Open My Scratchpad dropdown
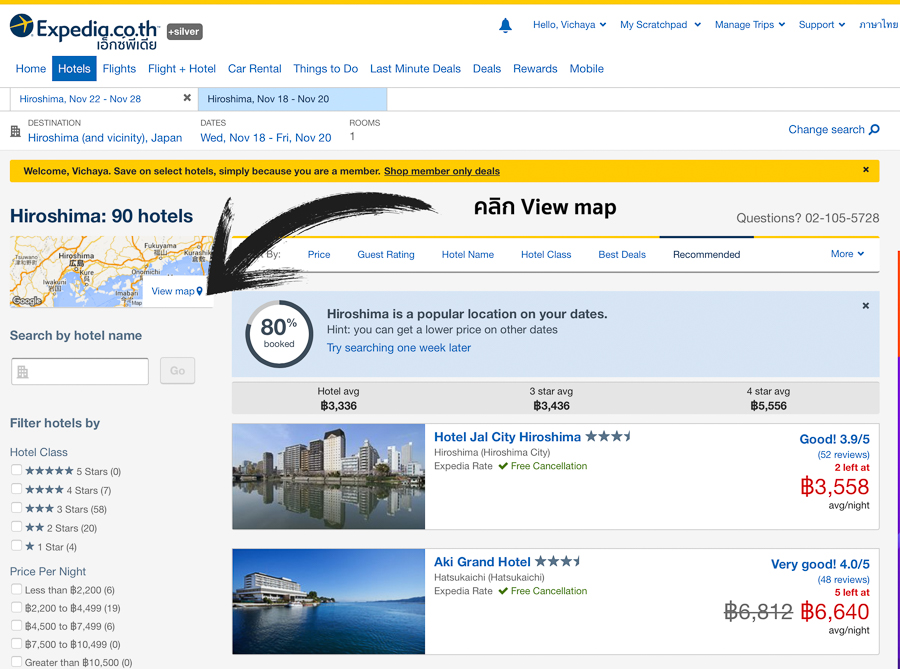This screenshot has height=669, width=900. [660, 25]
